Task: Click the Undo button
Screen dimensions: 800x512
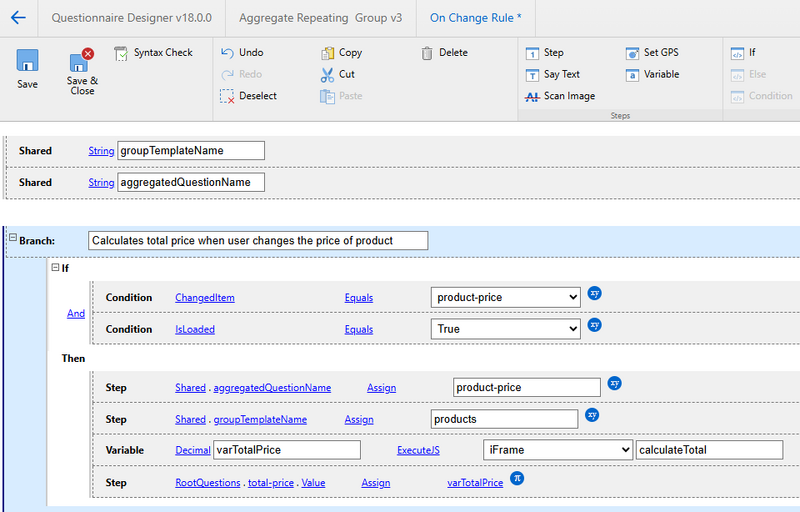Action: 242,53
